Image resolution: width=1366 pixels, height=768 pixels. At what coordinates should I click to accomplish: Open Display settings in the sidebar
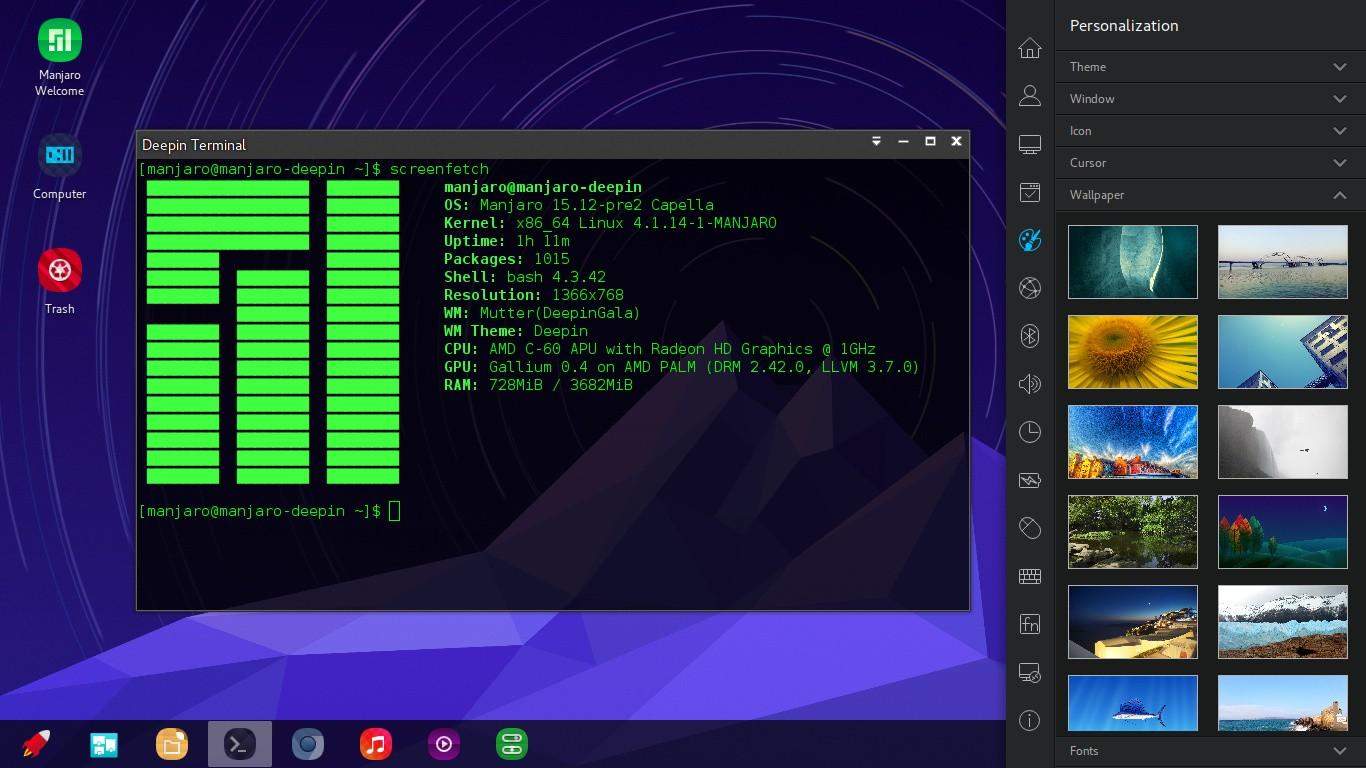pos(1029,144)
